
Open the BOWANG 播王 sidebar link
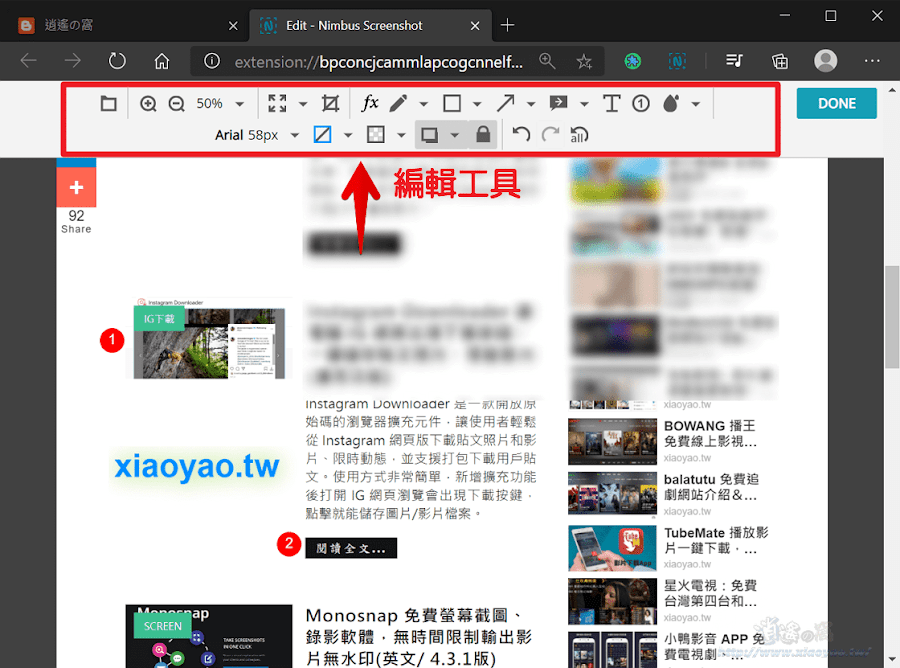click(x=711, y=433)
